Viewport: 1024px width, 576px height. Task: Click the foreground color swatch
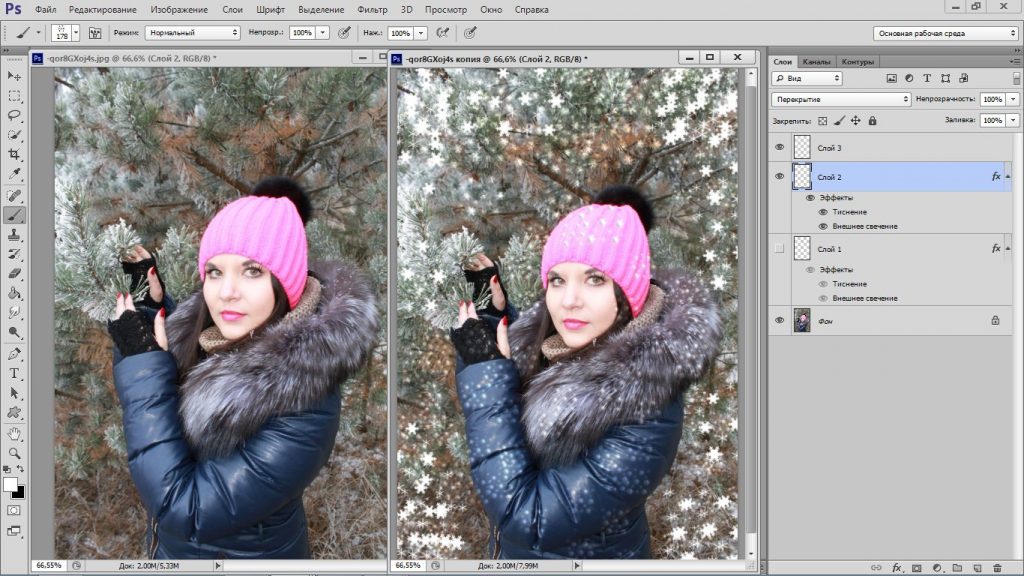10,485
